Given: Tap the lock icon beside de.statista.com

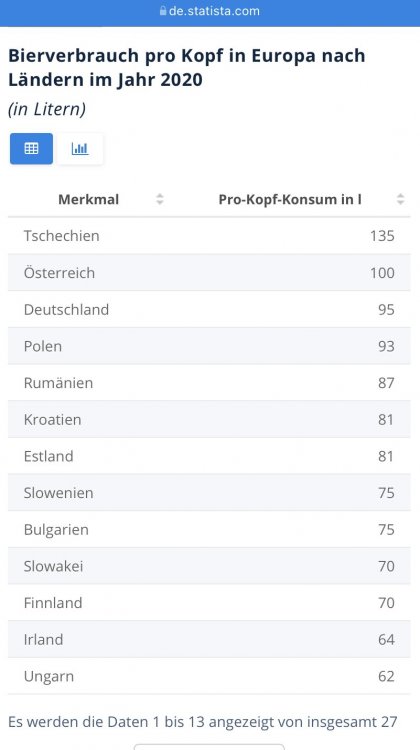Looking at the screenshot, I should tap(163, 11).
